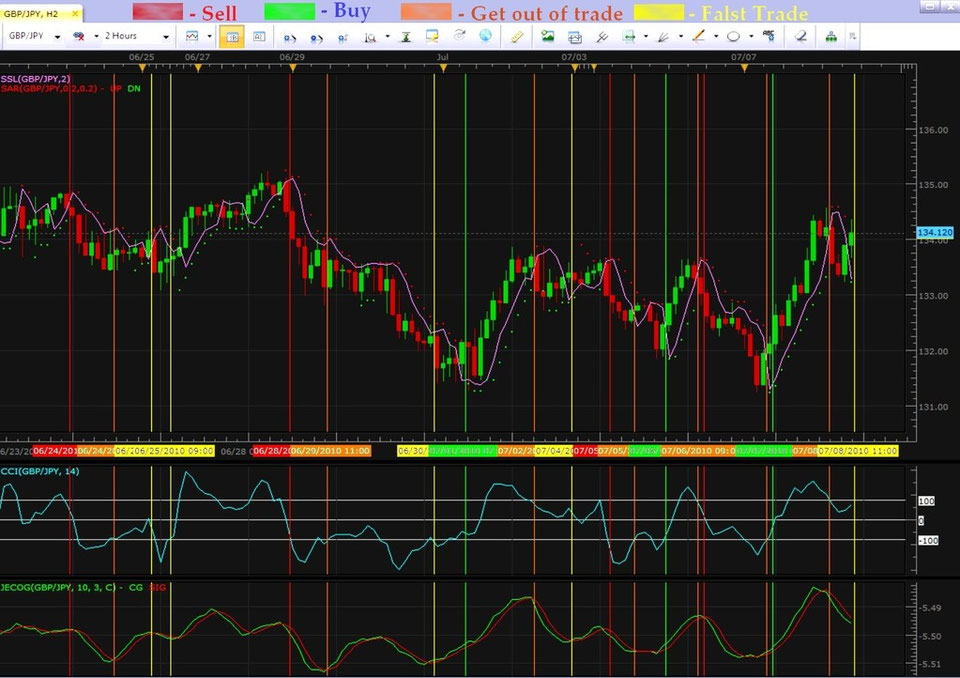The image size is (960, 678).
Task: Select the trend line drawing tool
Action: pyautogui.click(x=698, y=37)
